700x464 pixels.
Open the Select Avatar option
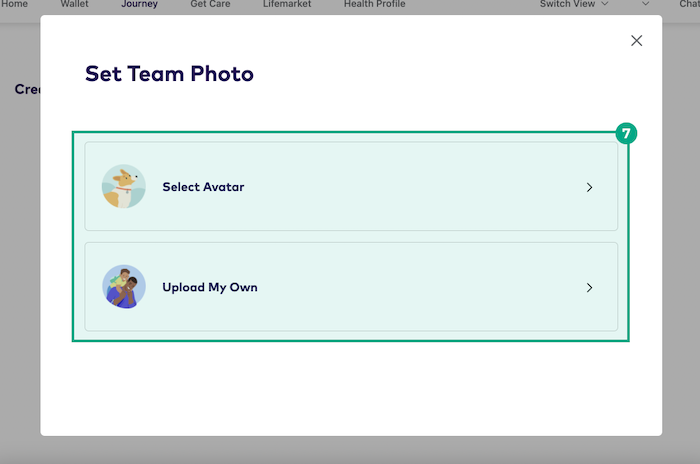coord(351,187)
